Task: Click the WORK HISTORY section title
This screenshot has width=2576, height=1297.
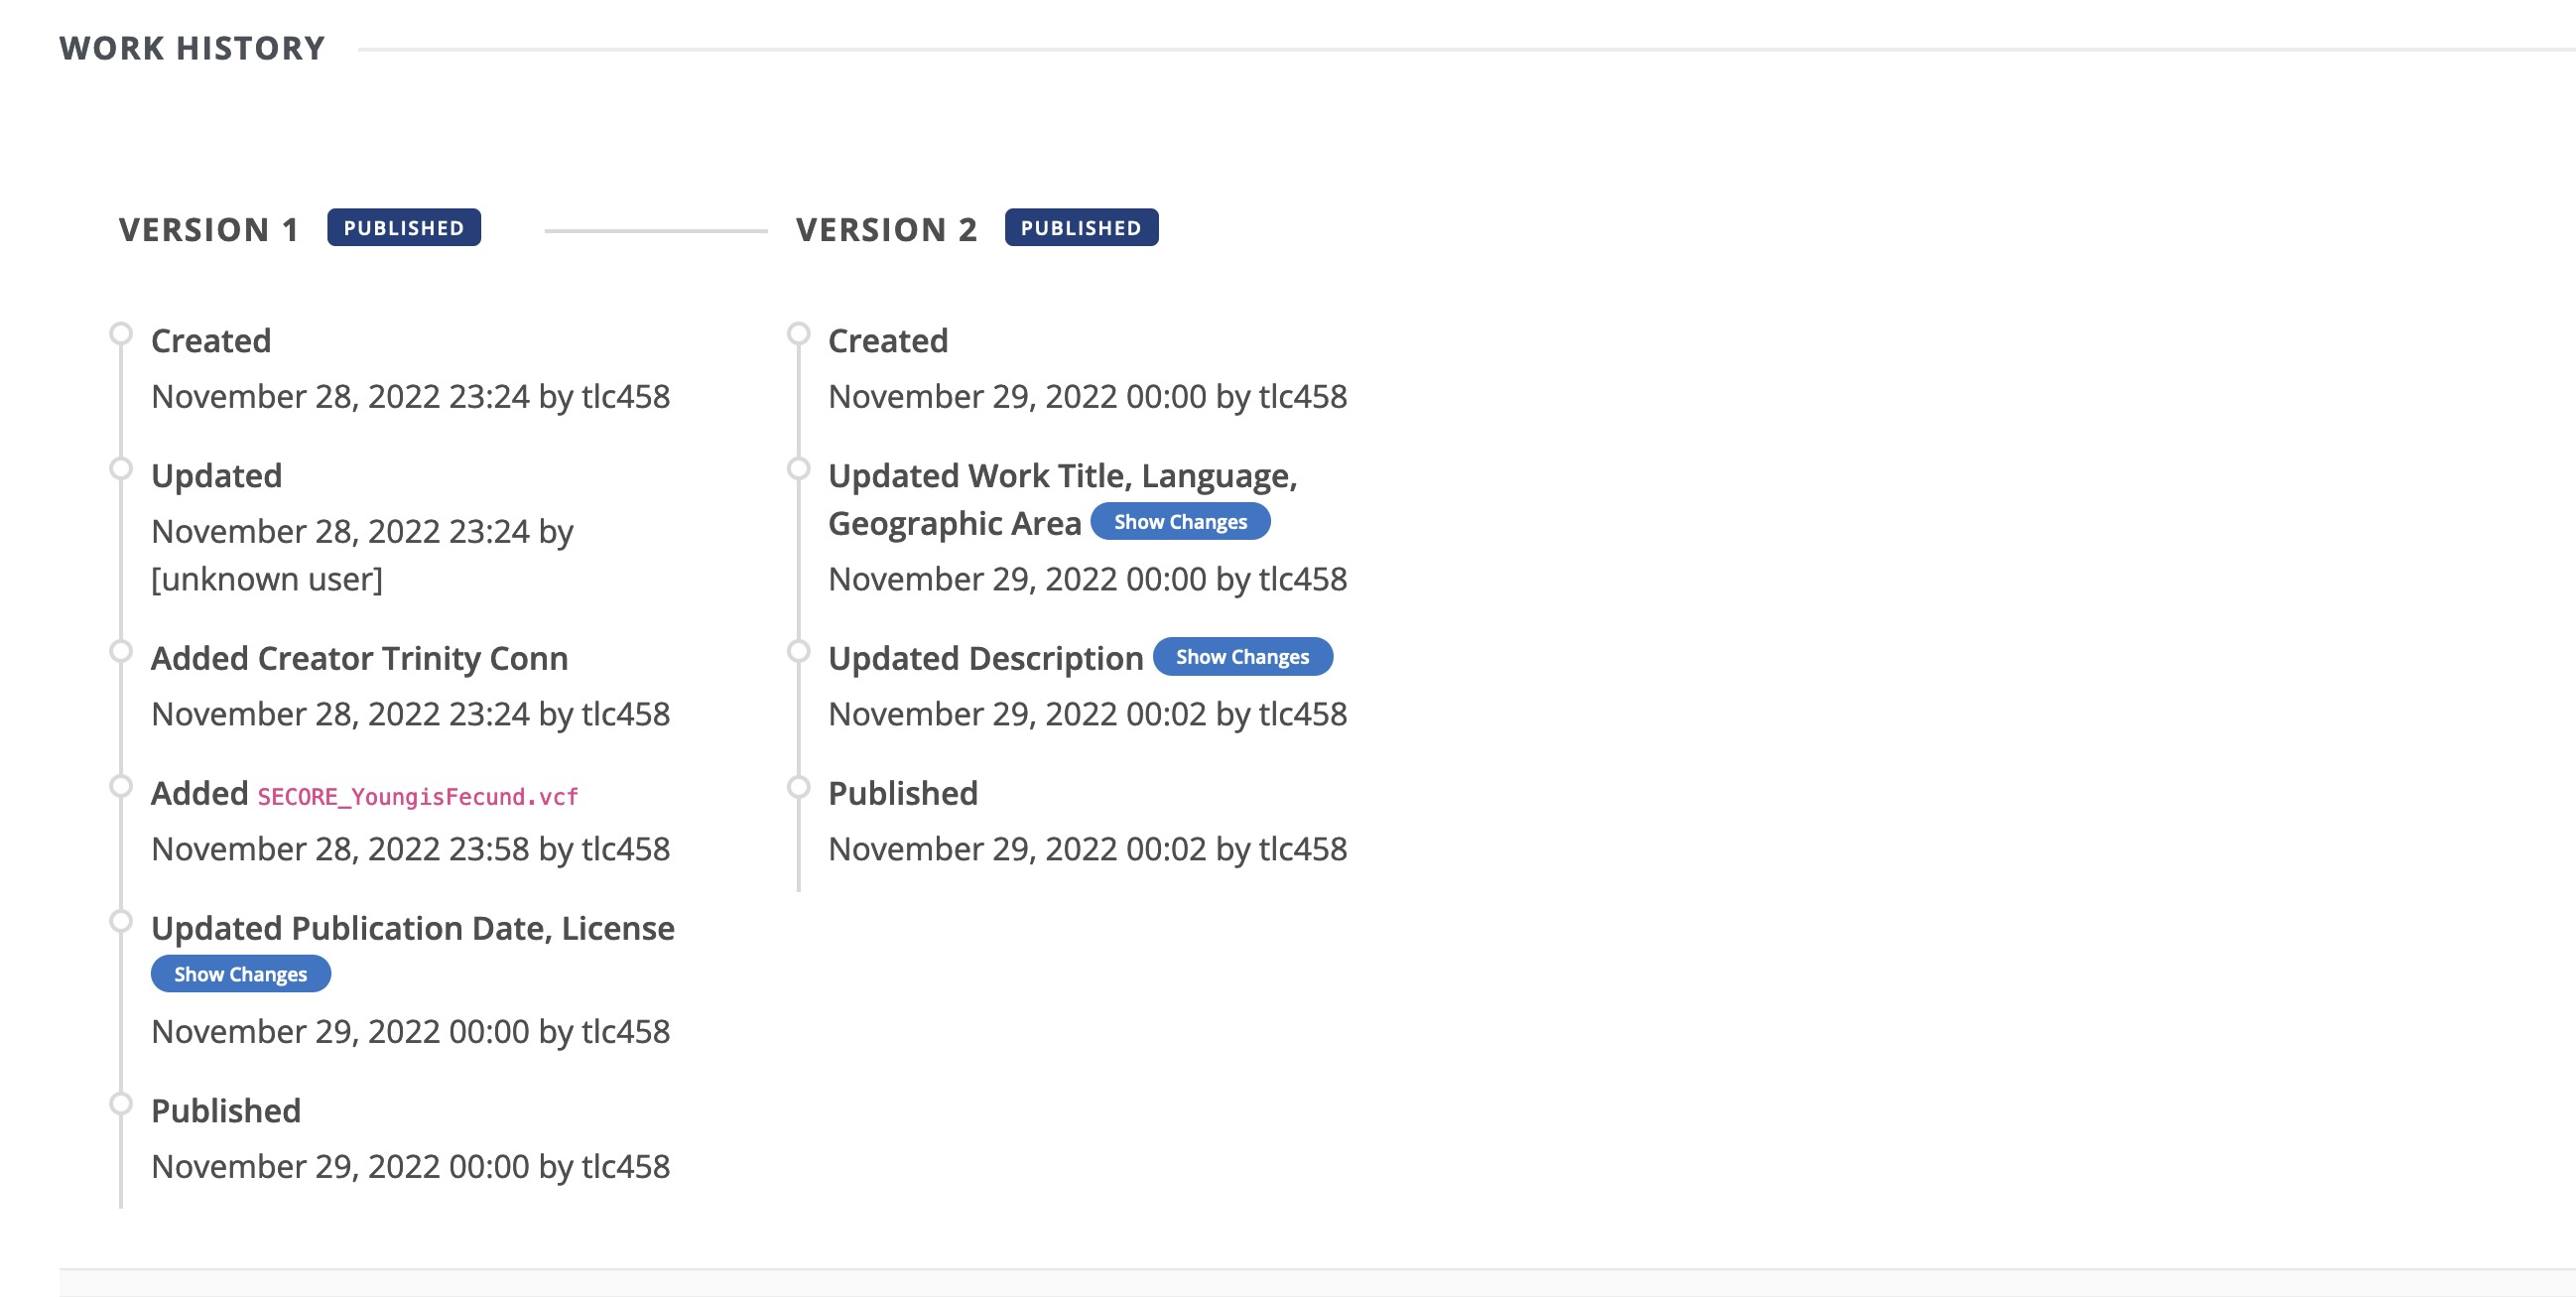Action: click(x=191, y=45)
